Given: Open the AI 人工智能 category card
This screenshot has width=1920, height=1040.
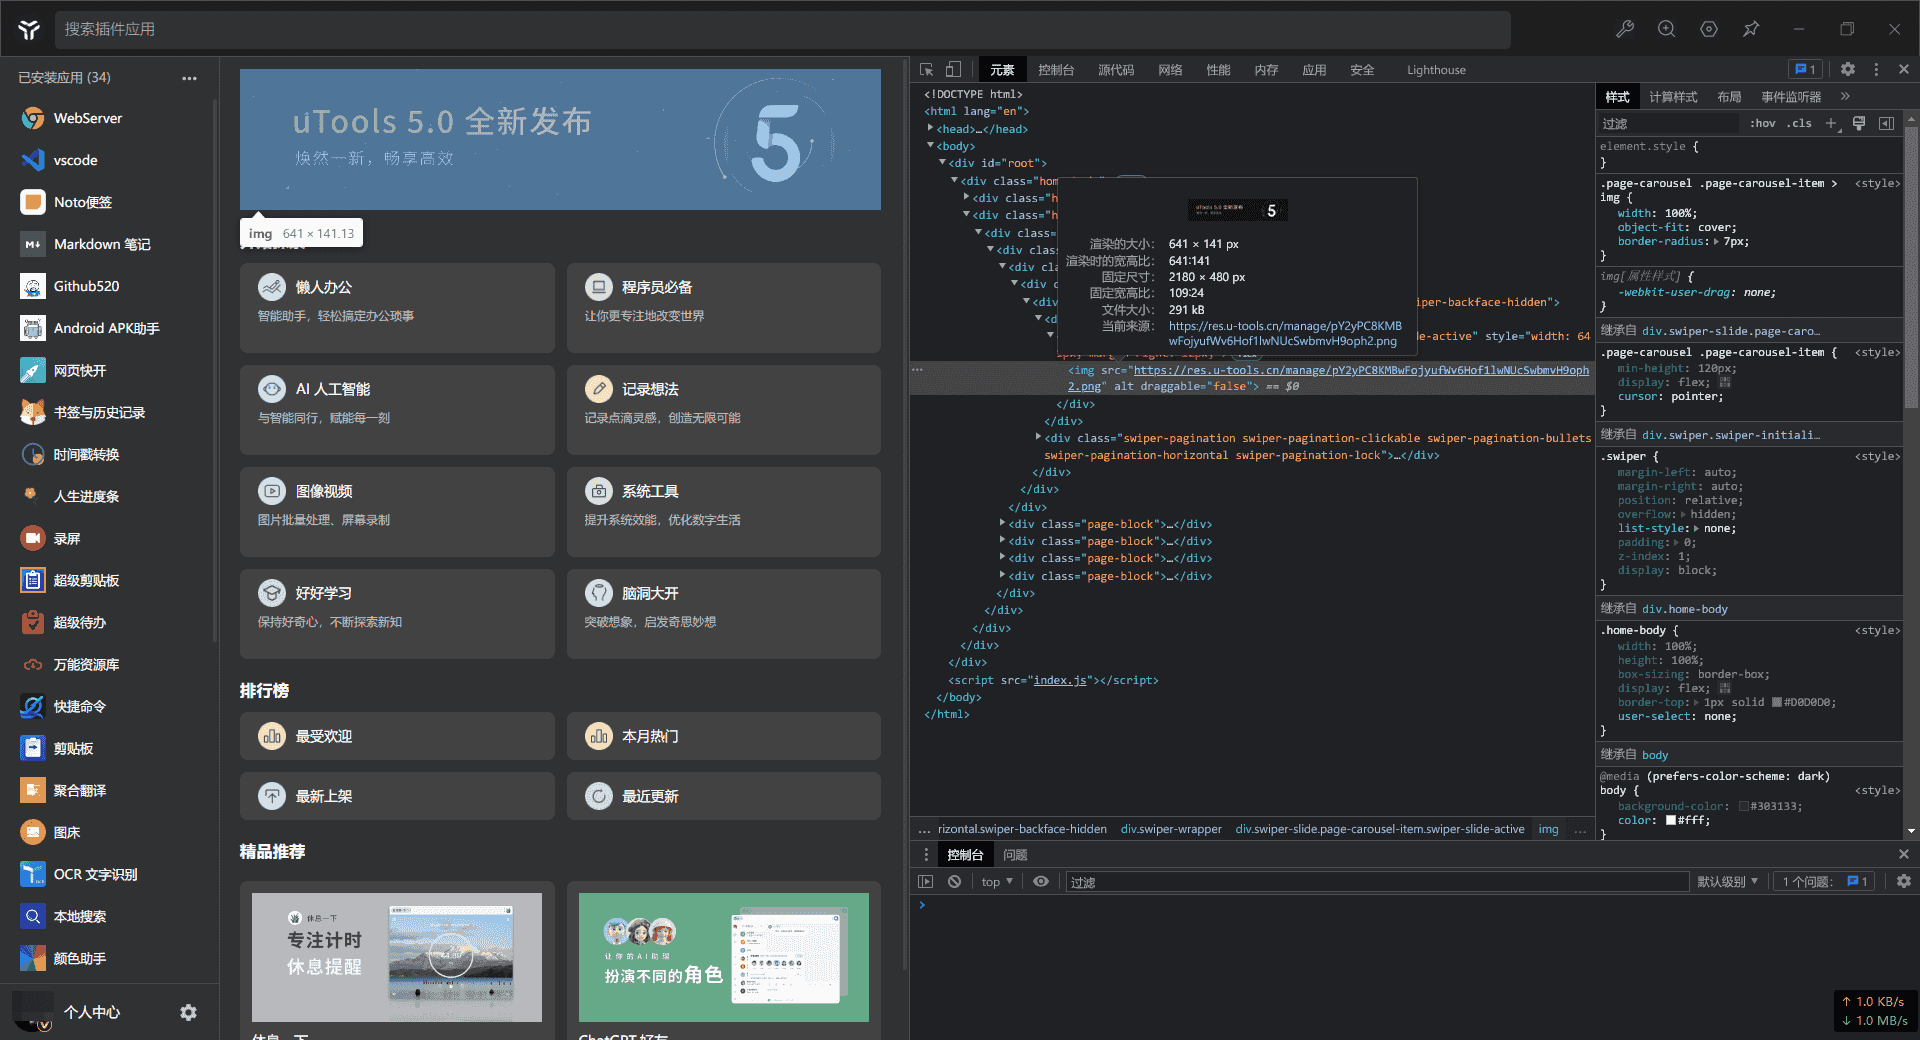Looking at the screenshot, I should click(397, 410).
